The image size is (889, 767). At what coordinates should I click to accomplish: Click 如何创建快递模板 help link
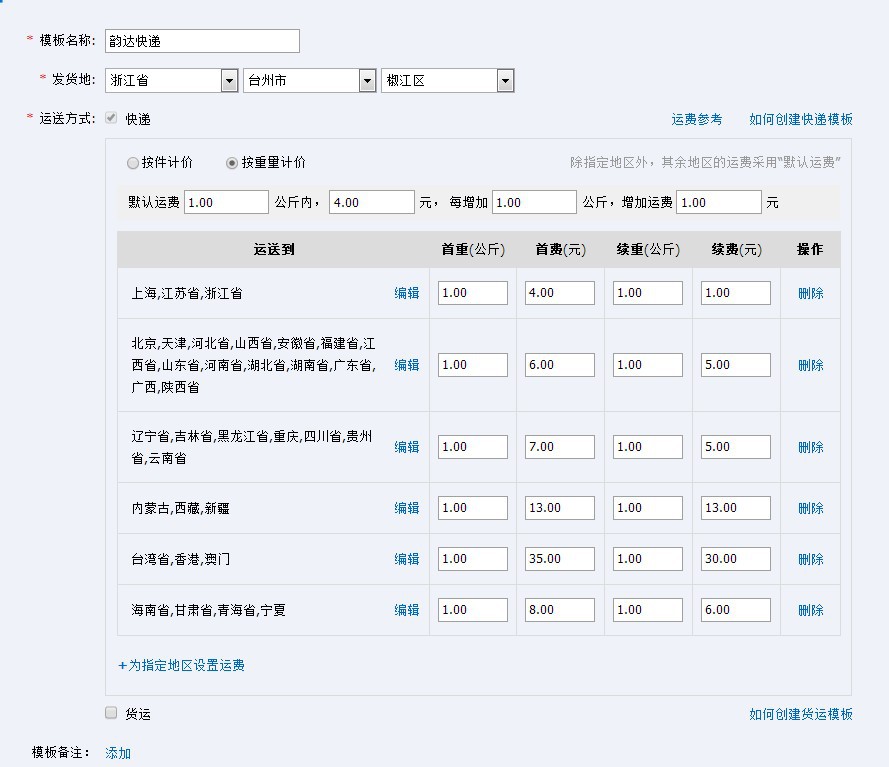click(801, 120)
